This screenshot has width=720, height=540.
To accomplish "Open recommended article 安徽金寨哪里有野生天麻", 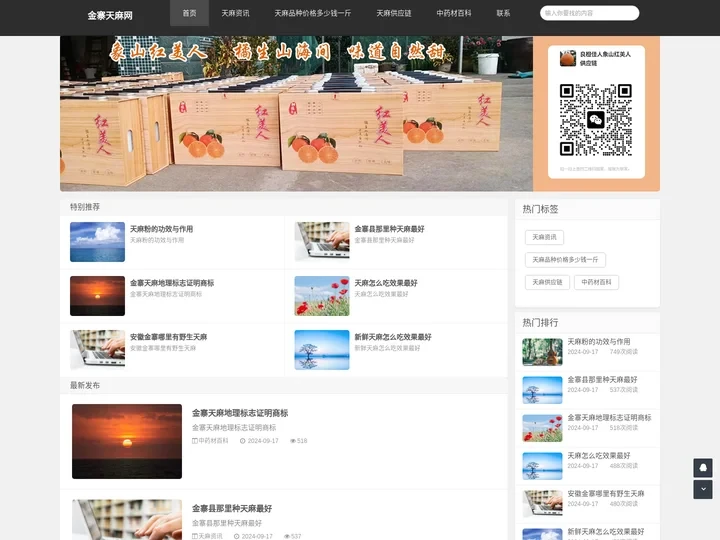I will (x=168, y=337).
